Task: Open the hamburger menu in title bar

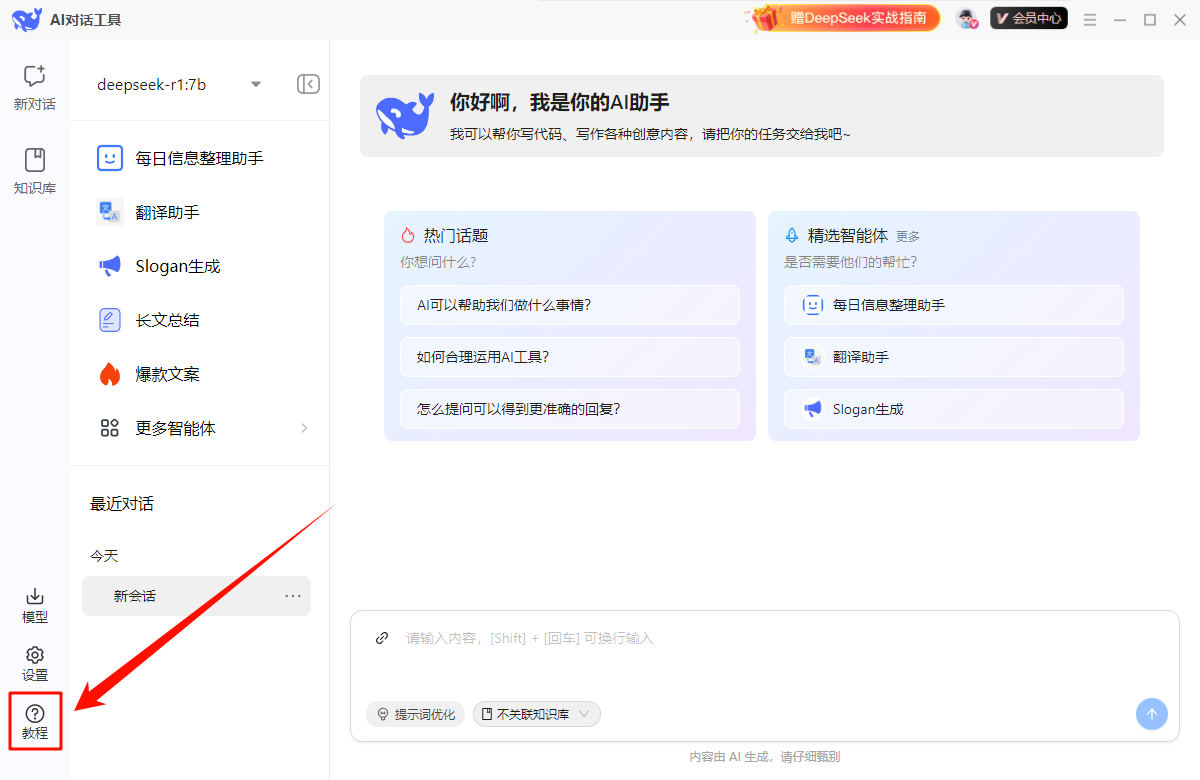Action: [1090, 19]
